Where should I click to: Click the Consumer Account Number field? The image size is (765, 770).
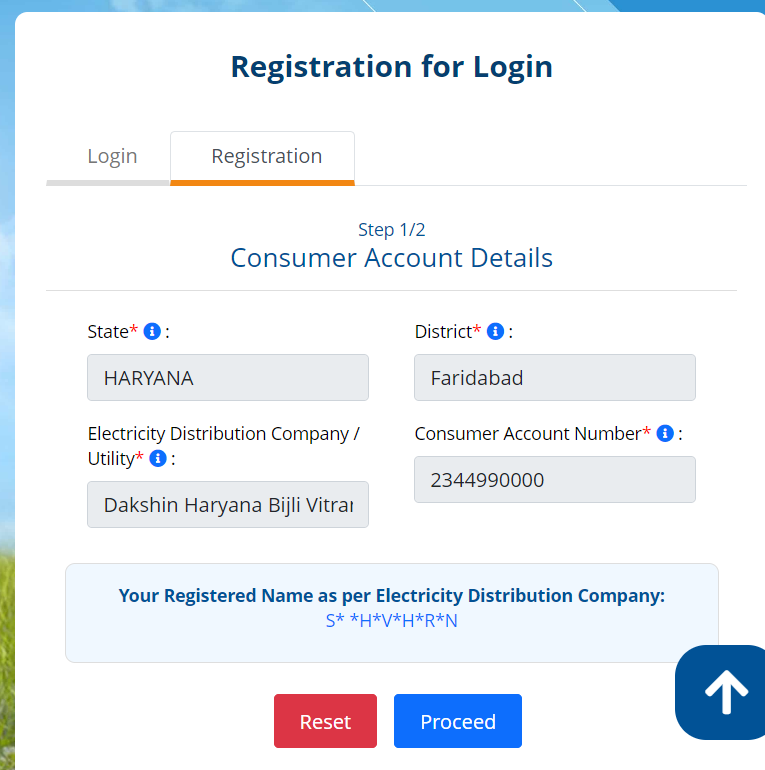pos(555,480)
